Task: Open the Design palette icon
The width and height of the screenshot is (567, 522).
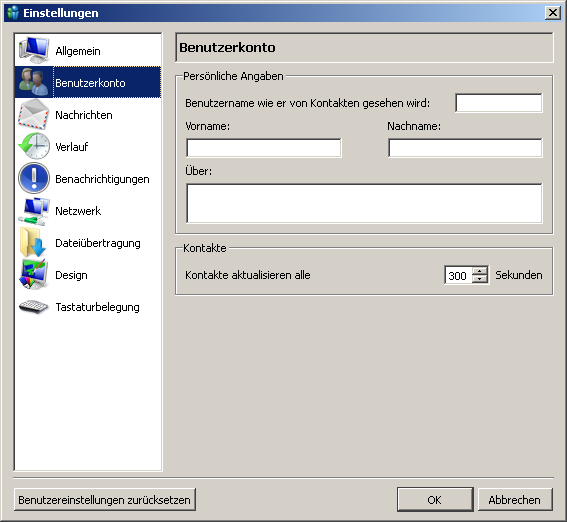Action: (x=34, y=274)
